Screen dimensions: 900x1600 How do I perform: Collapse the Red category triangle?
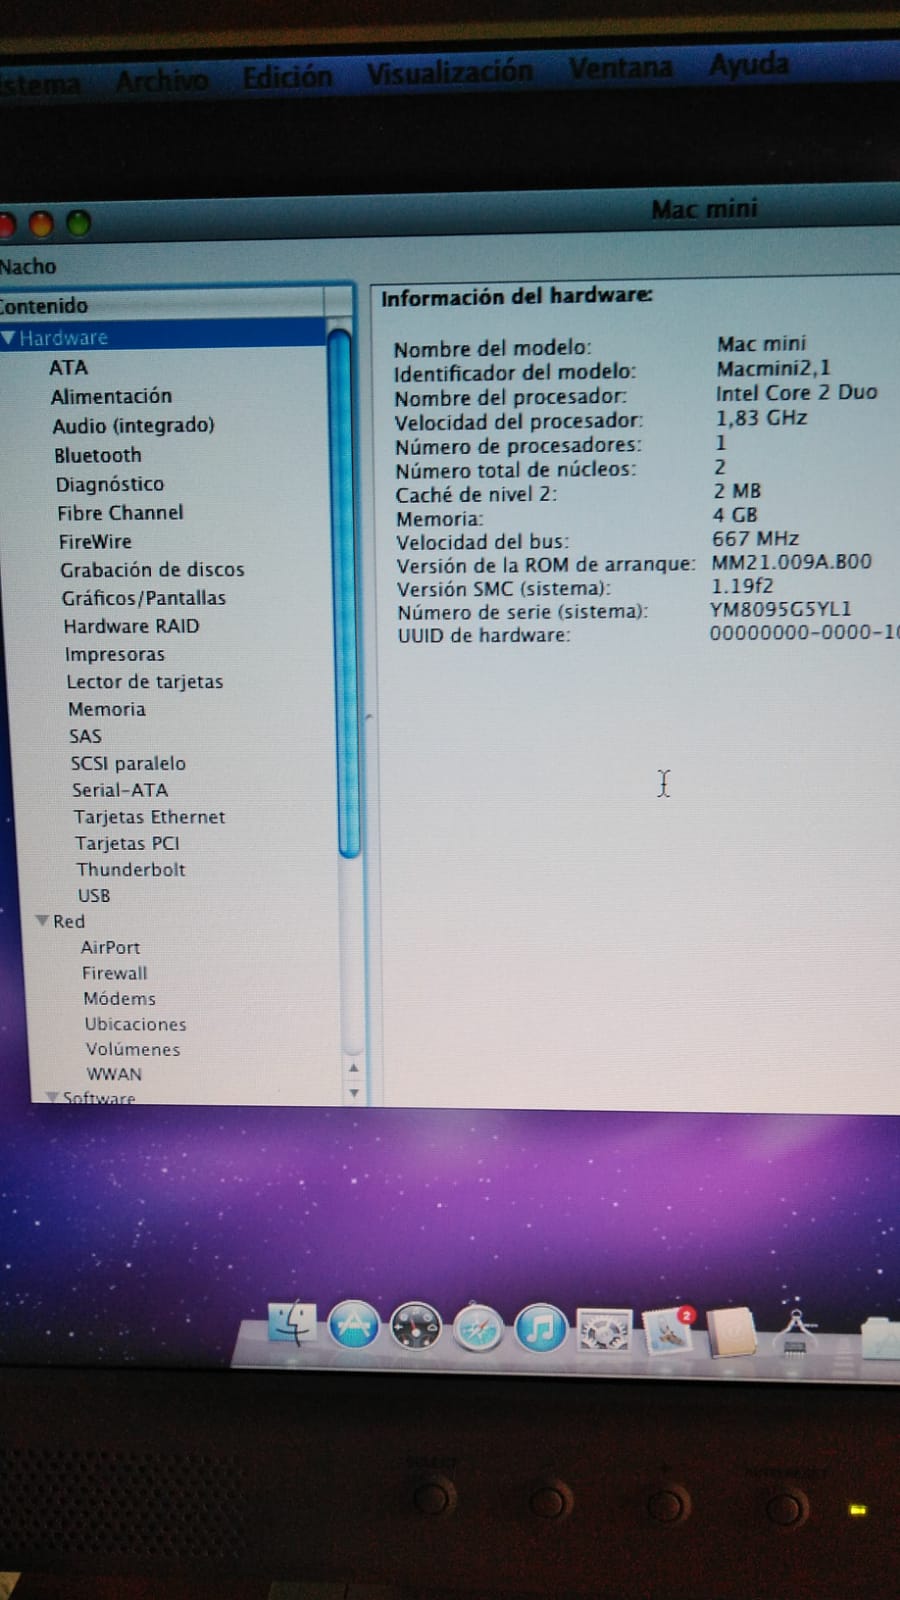point(42,921)
